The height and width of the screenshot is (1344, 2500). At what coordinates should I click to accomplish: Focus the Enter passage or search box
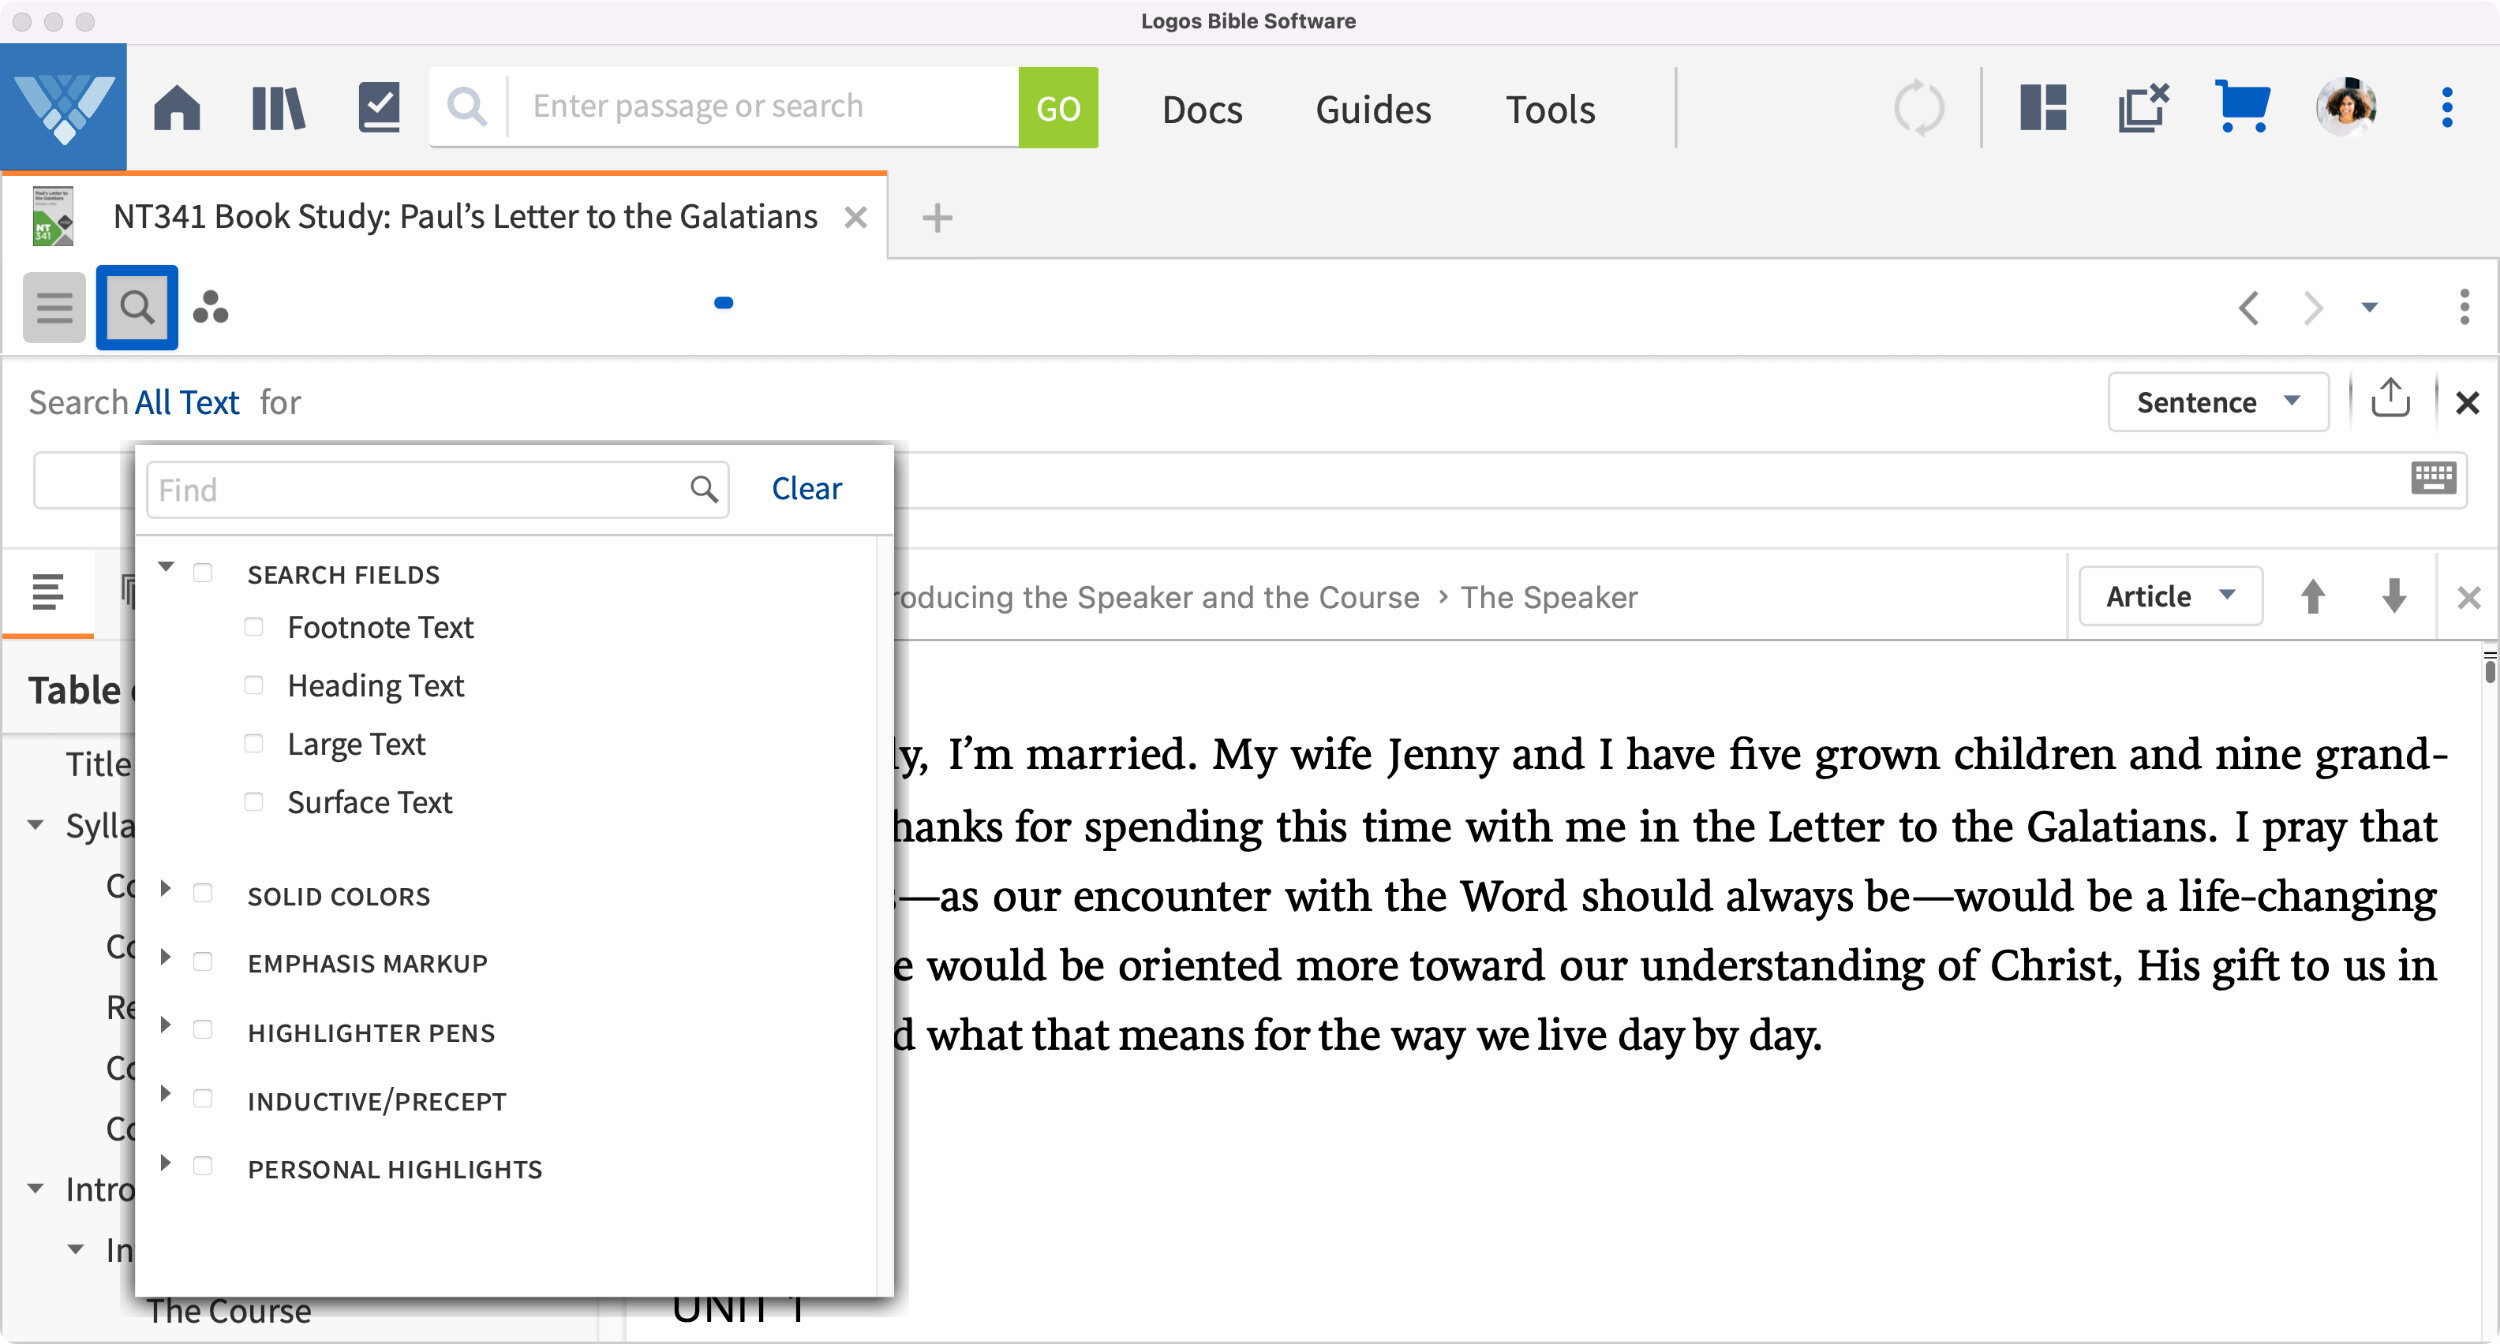click(765, 107)
